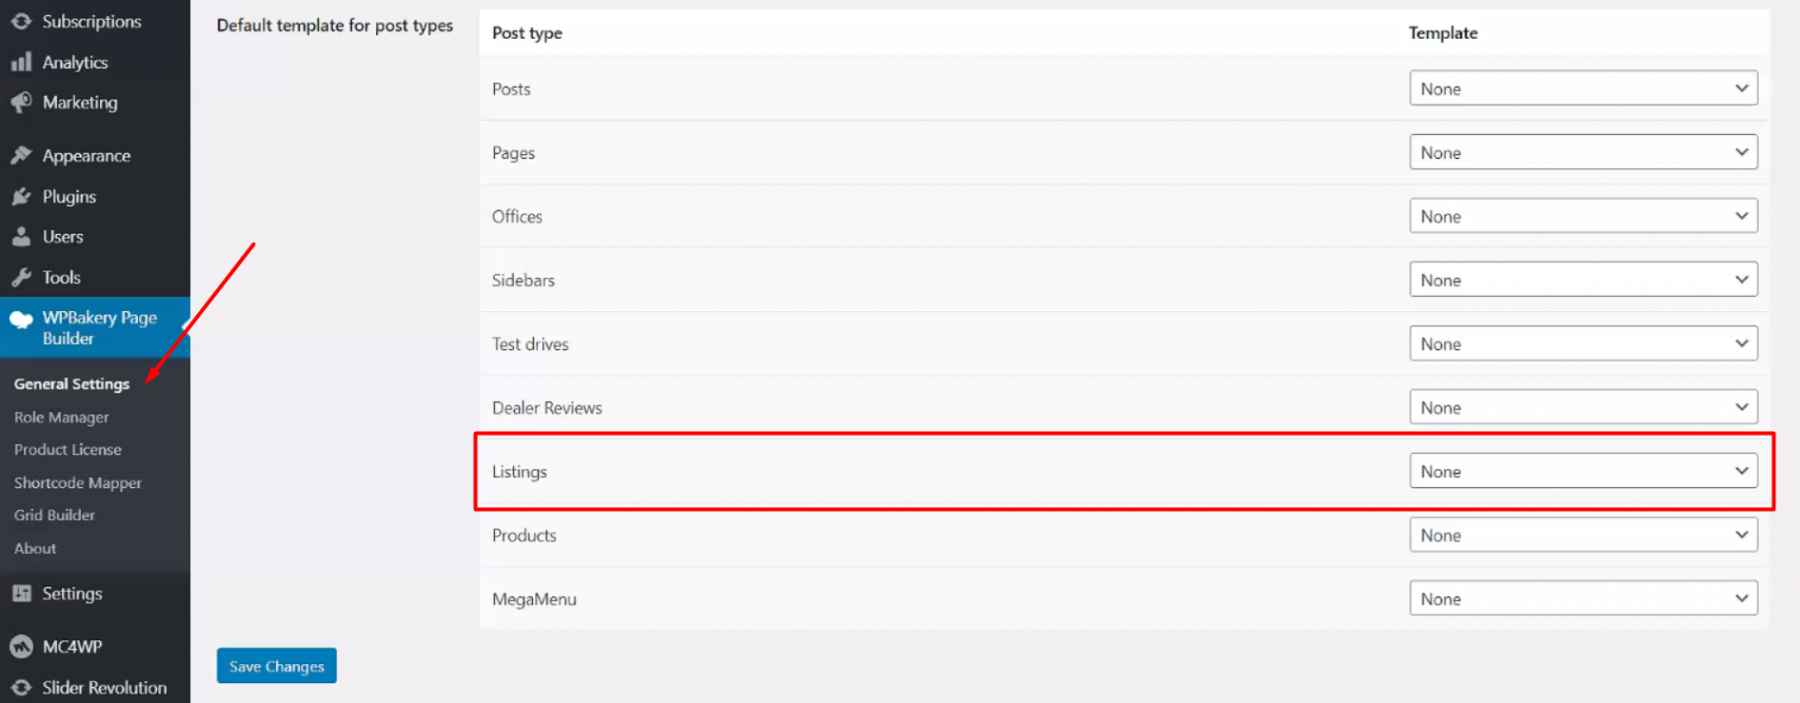
Task: Click the Slider Revolution icon
Action: (21, 687)
